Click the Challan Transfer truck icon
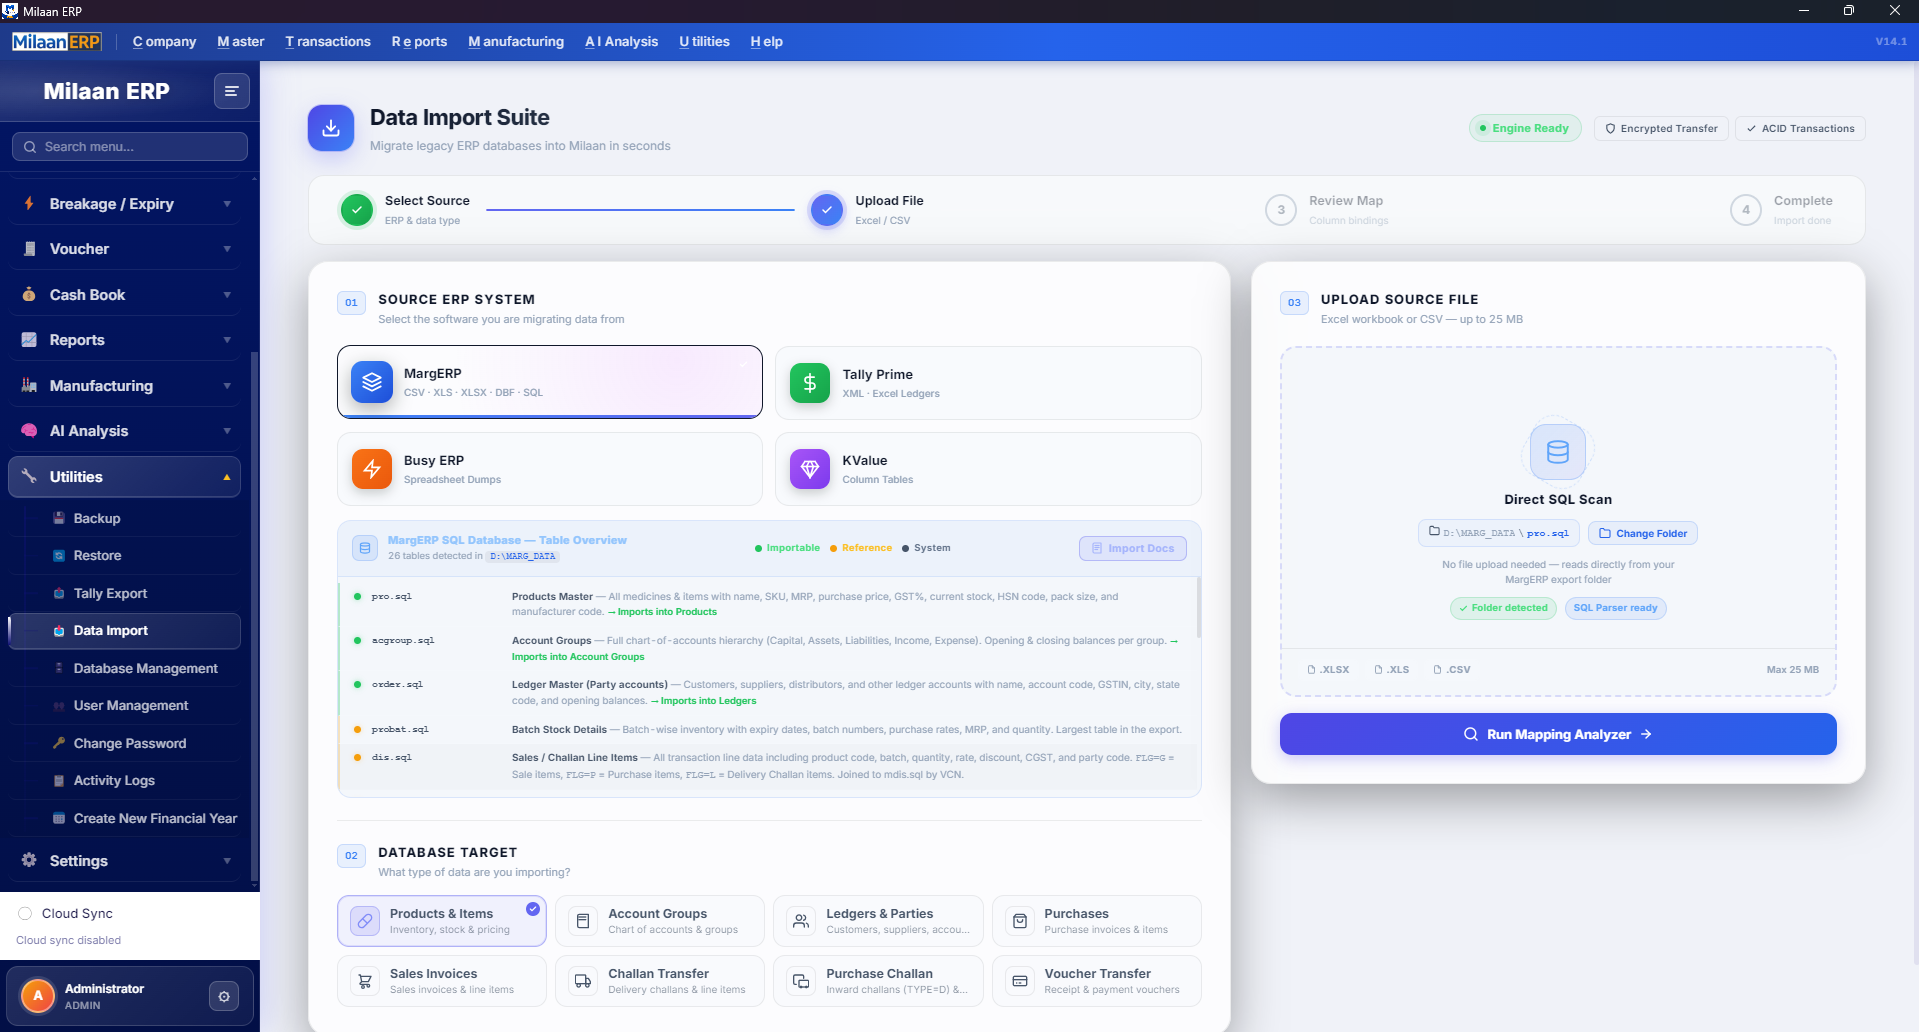1919x1032 pixels. tap(583, 981)
